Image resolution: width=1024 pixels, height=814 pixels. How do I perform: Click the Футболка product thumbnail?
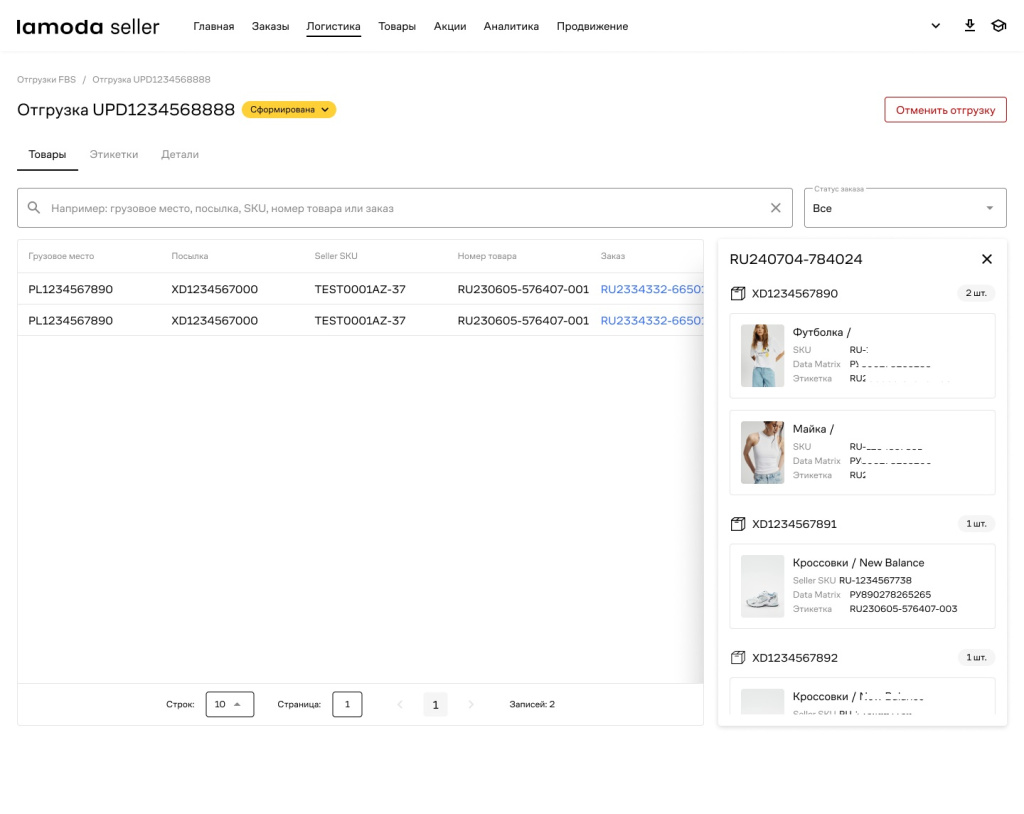point(762,355)
